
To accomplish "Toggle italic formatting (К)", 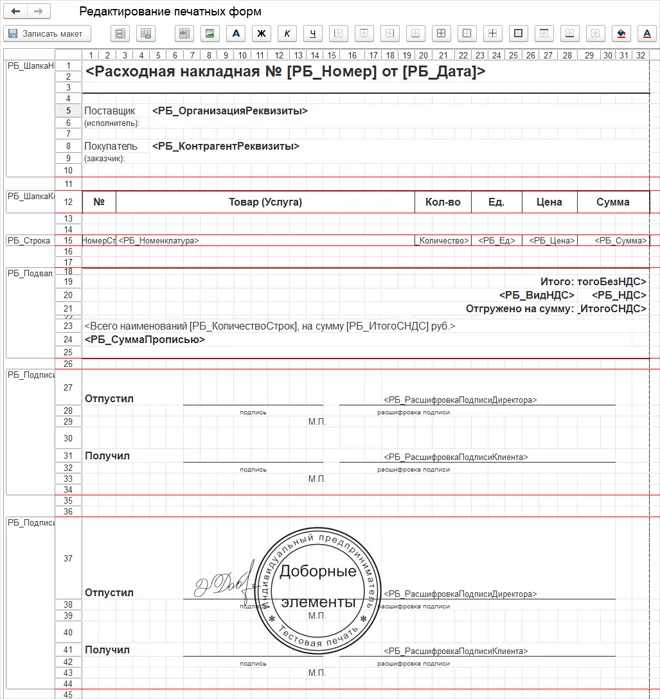I will tap(287, 33).
